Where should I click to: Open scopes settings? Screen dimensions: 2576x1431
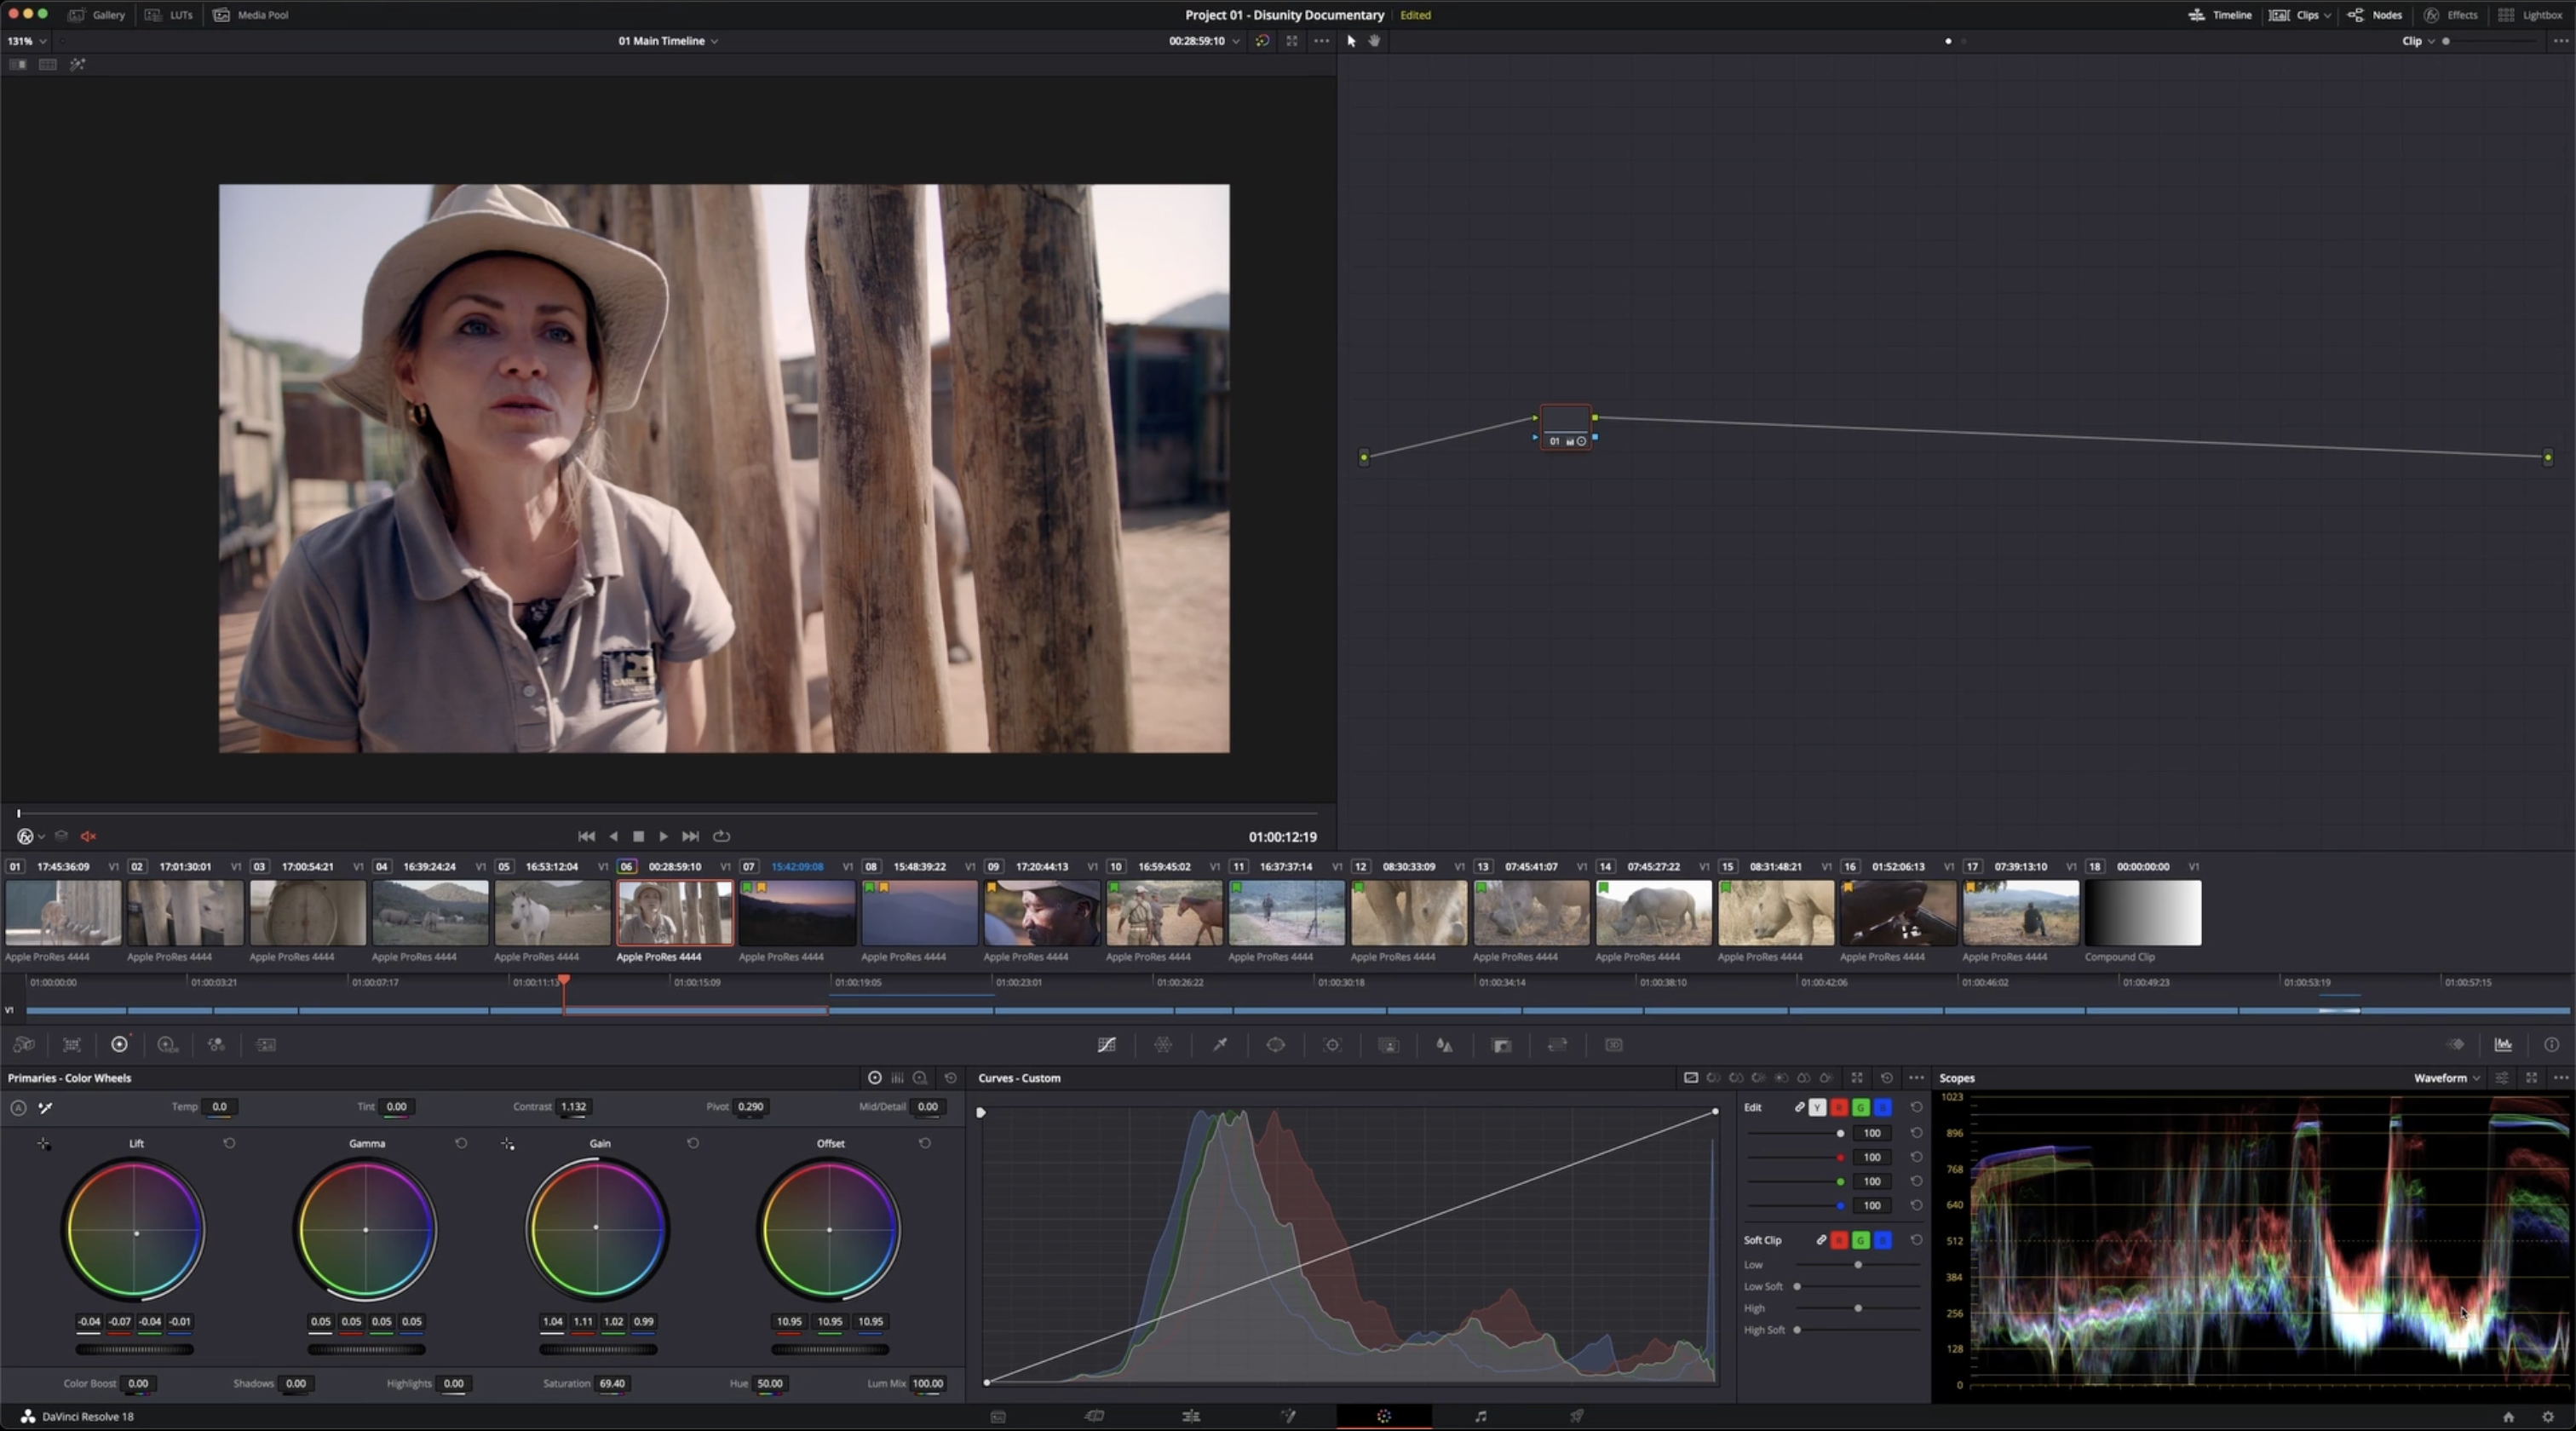(x=2501, y=1078)
